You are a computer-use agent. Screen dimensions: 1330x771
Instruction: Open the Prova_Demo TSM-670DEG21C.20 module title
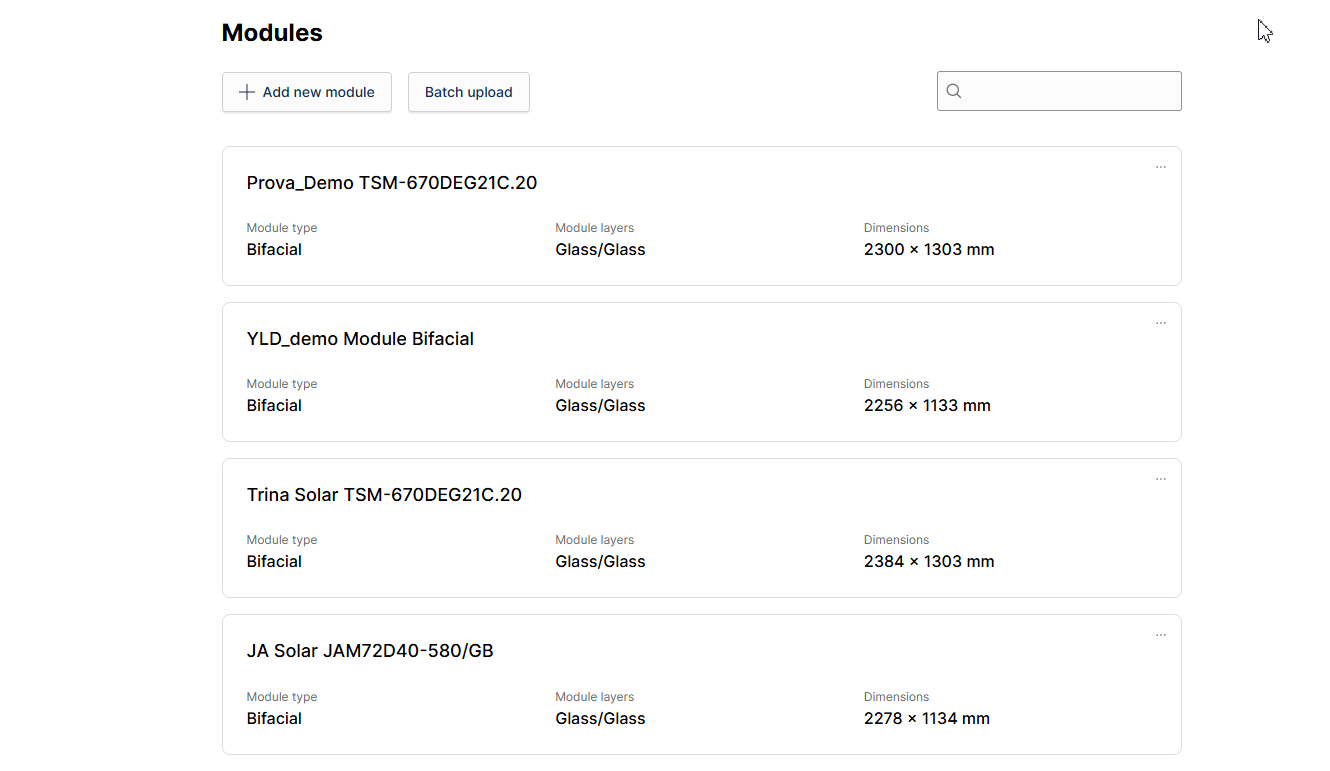click(392, 183)
